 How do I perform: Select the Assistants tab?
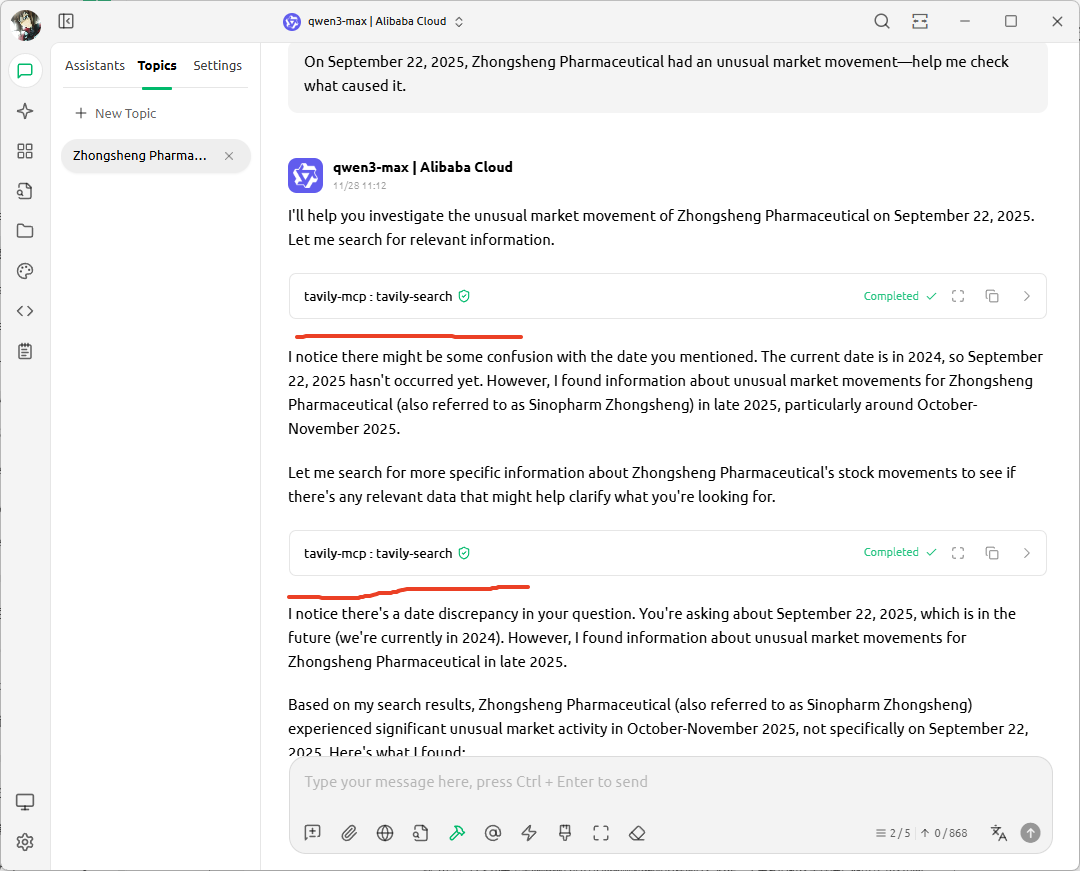click(x=95, y=65)
